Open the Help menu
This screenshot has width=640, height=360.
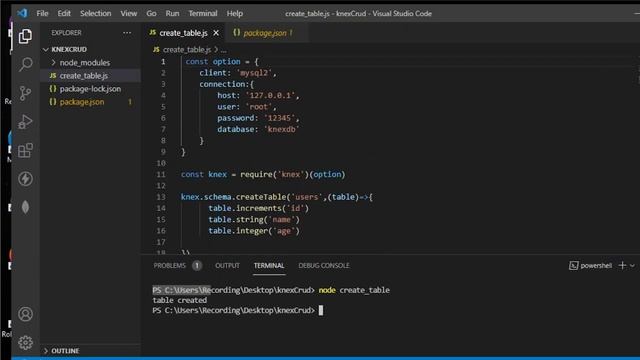235,13
